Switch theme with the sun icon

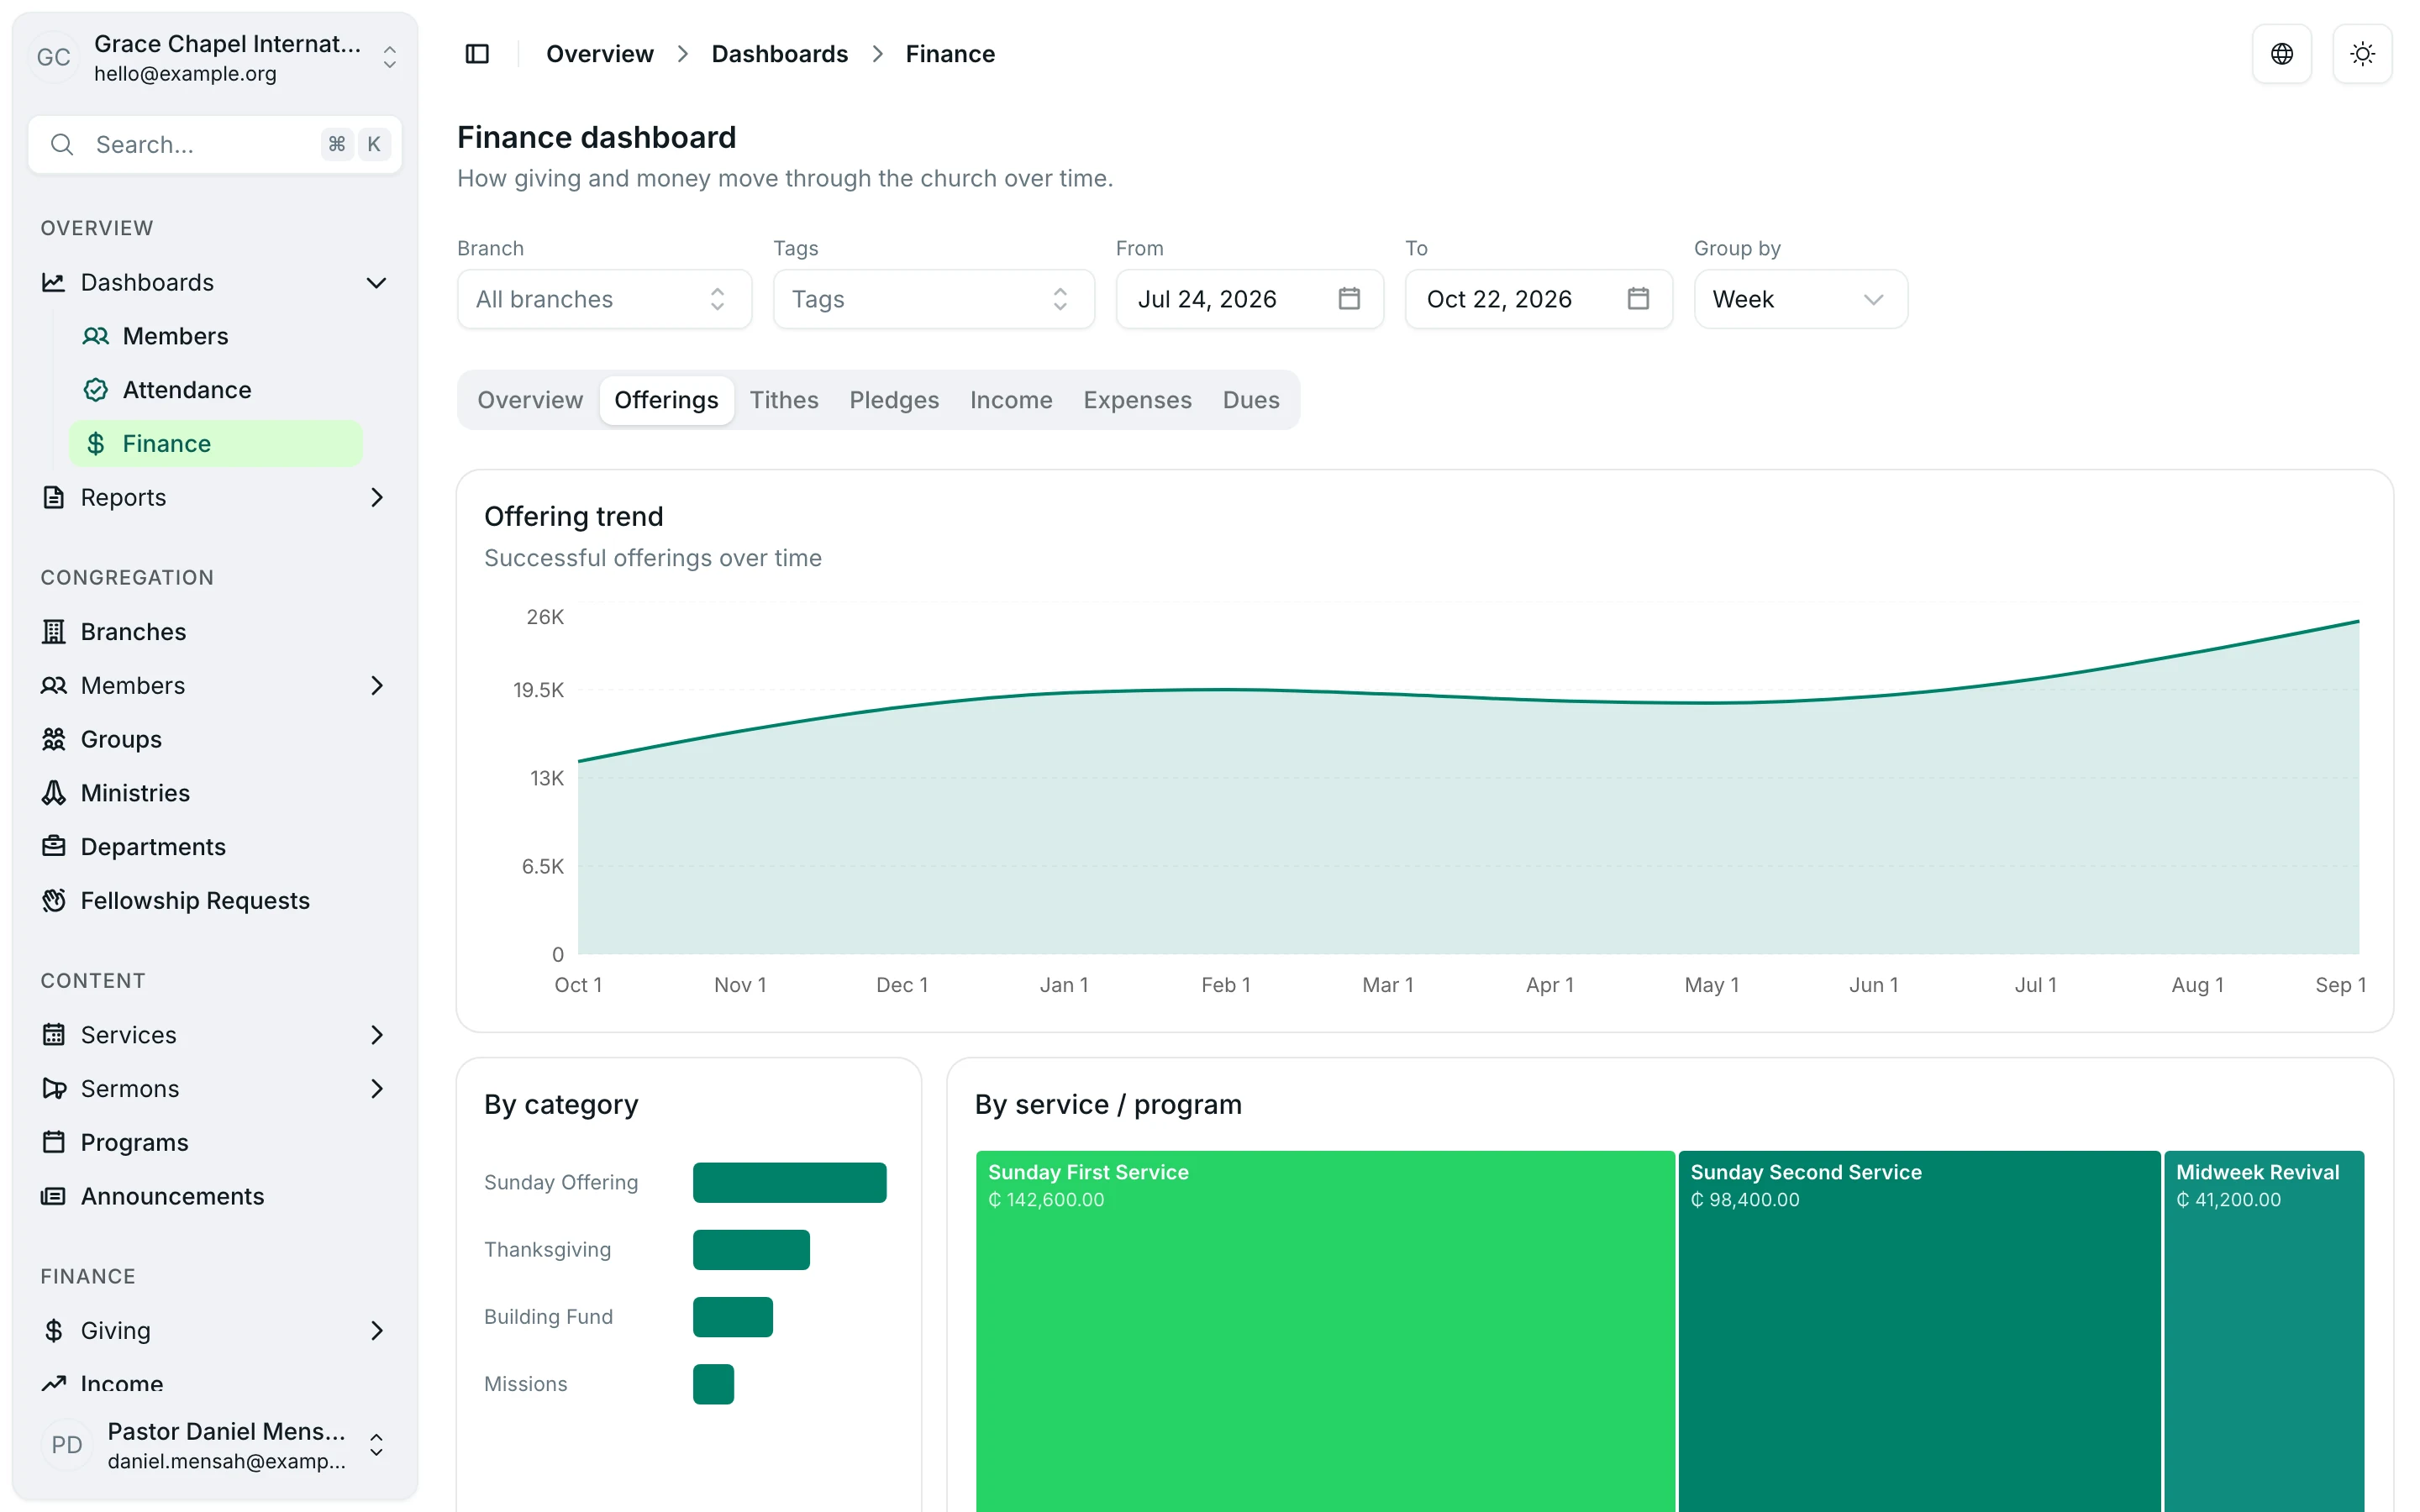click(x=2362, y=54)
